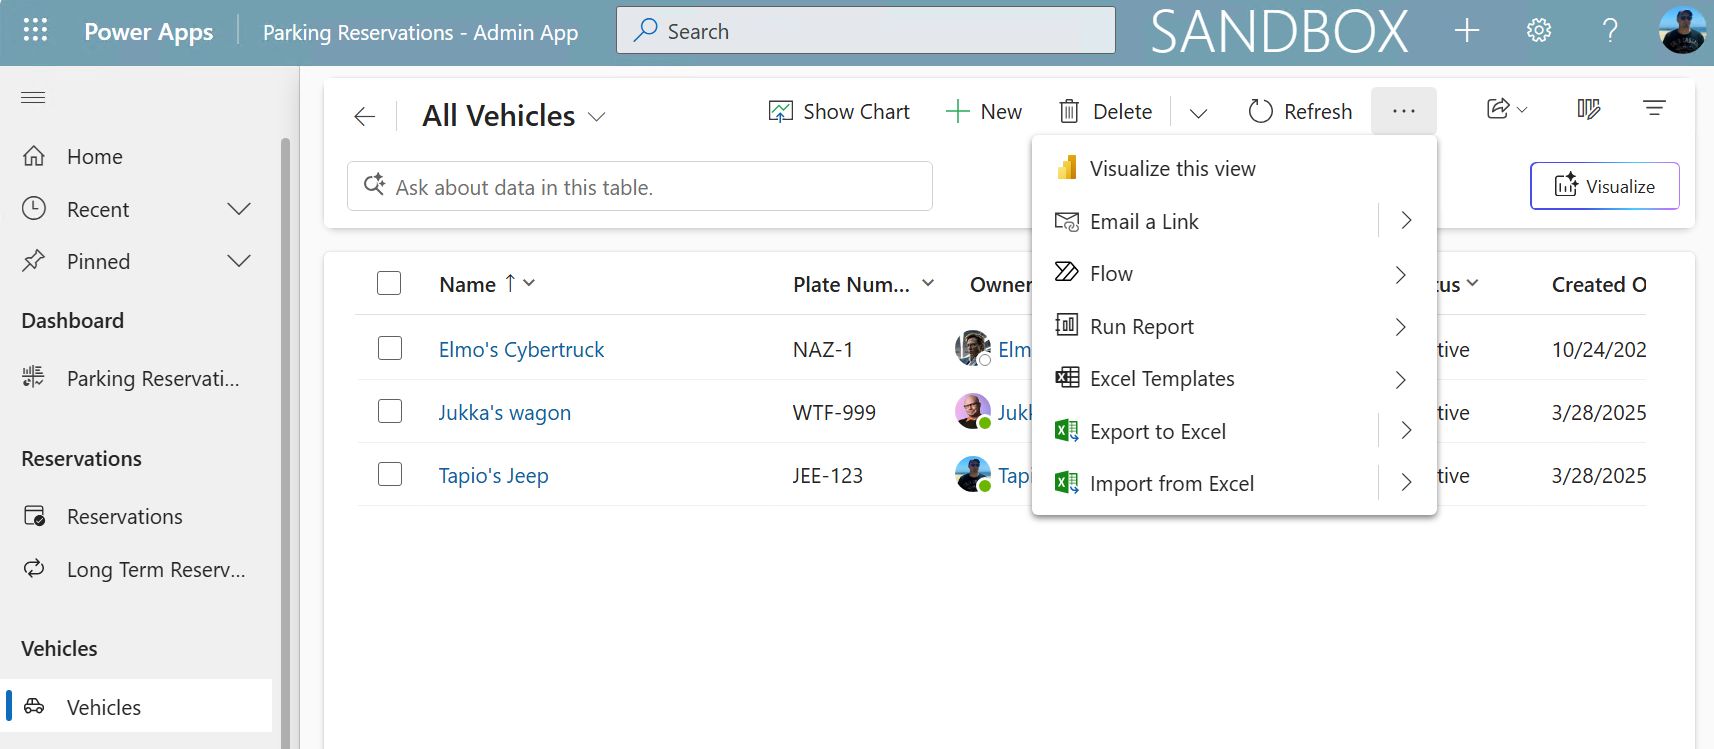Expand the Pinned section

coord(239,261)
